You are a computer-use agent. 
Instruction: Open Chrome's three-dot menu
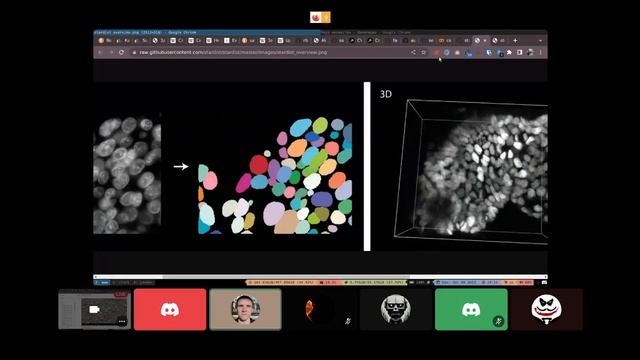(541, 52)
